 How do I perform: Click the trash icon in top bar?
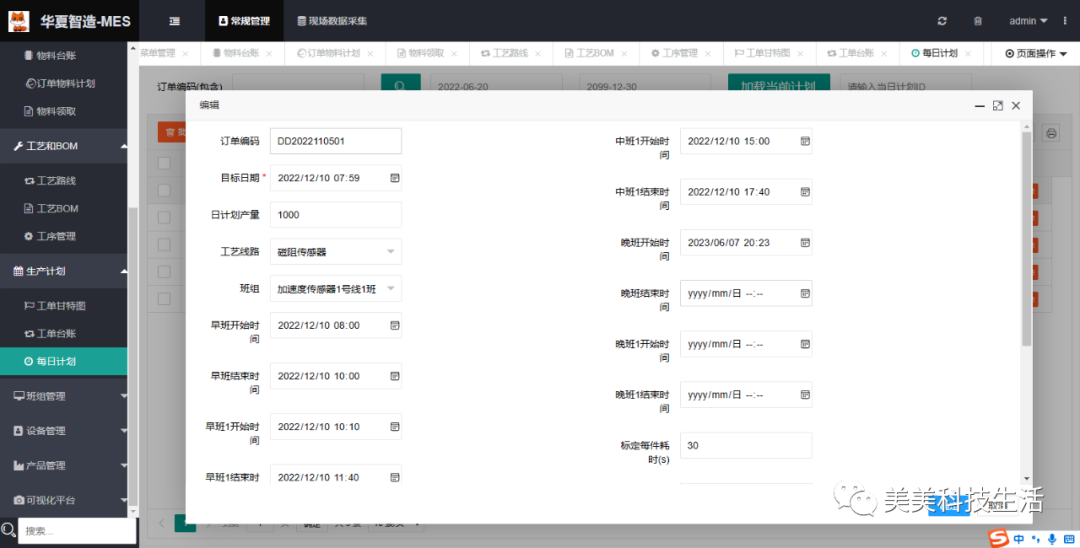977,21
